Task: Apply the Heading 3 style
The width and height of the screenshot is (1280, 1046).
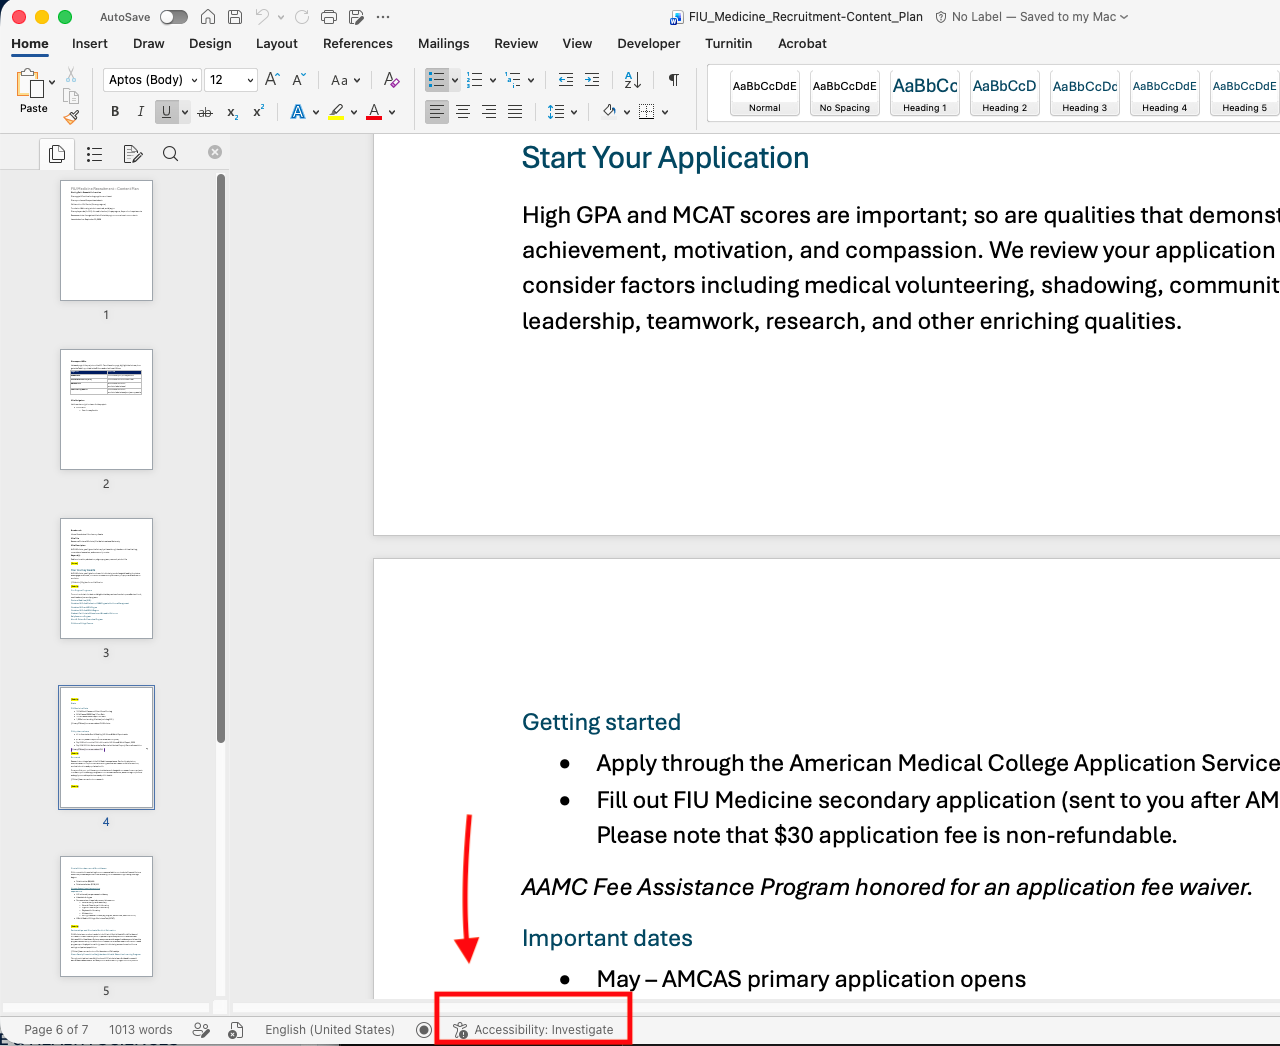Action: pos(1085,94)
